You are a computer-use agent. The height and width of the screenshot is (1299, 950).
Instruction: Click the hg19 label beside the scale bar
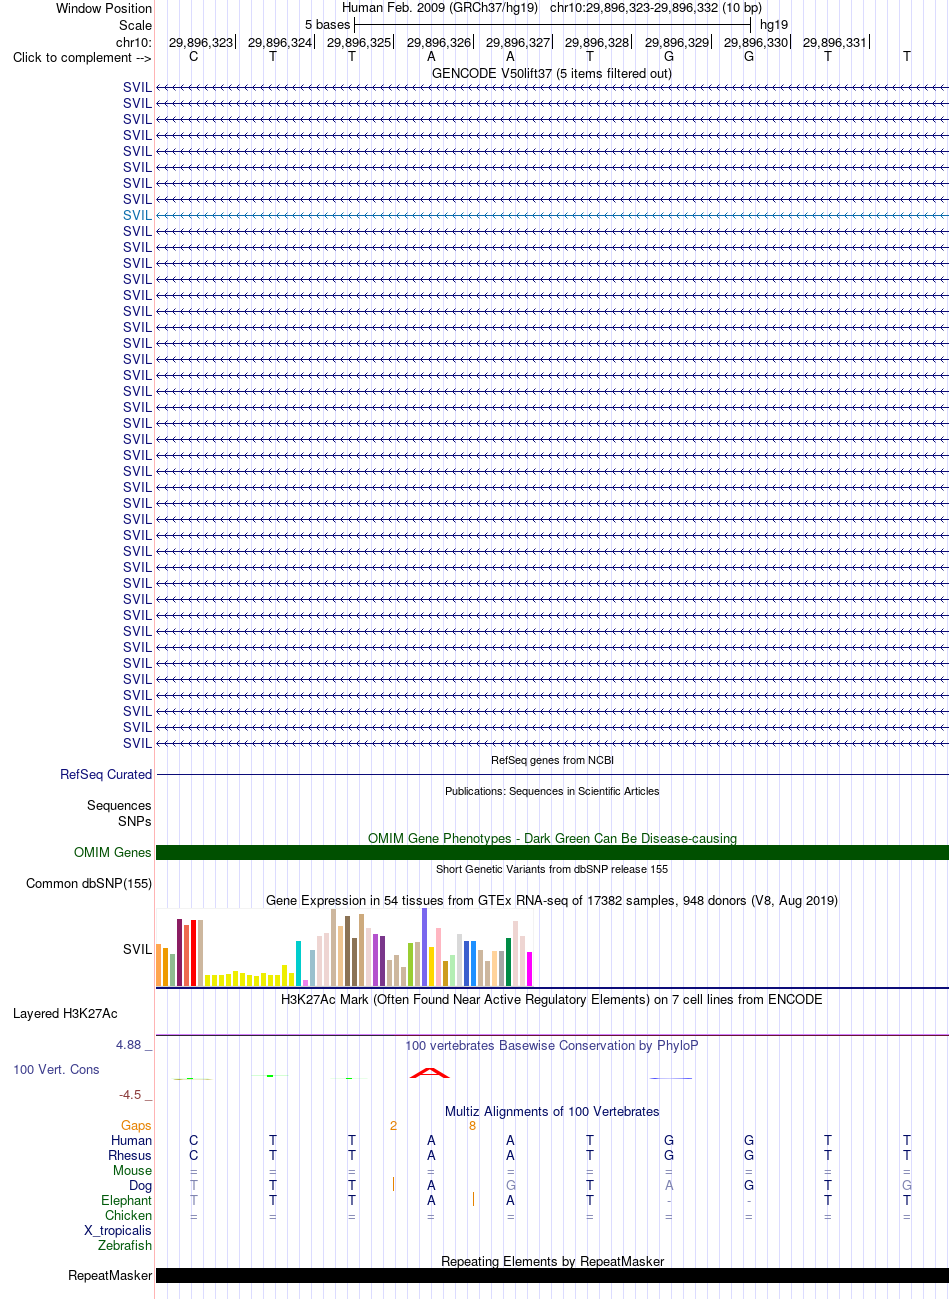point(774,24)
